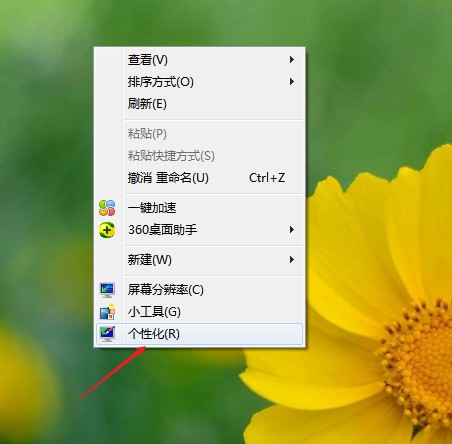Open the 查看(V) view submenu

click(x=199, y=60)
